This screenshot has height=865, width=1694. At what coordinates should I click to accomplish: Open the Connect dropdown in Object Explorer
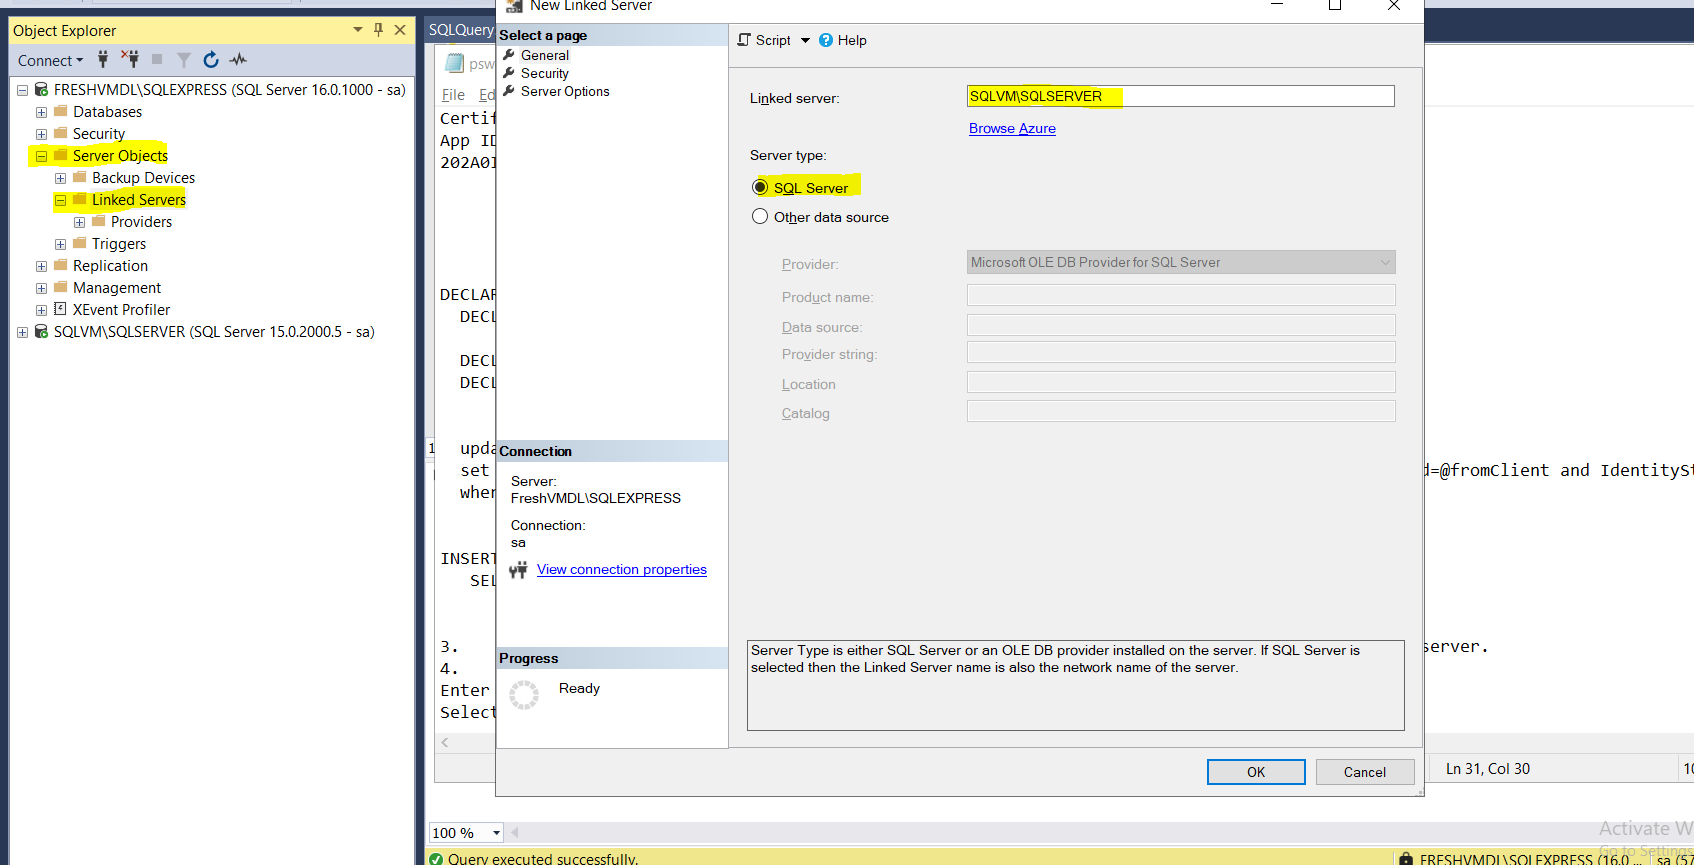pyautogui.click(x=50, y=60)
